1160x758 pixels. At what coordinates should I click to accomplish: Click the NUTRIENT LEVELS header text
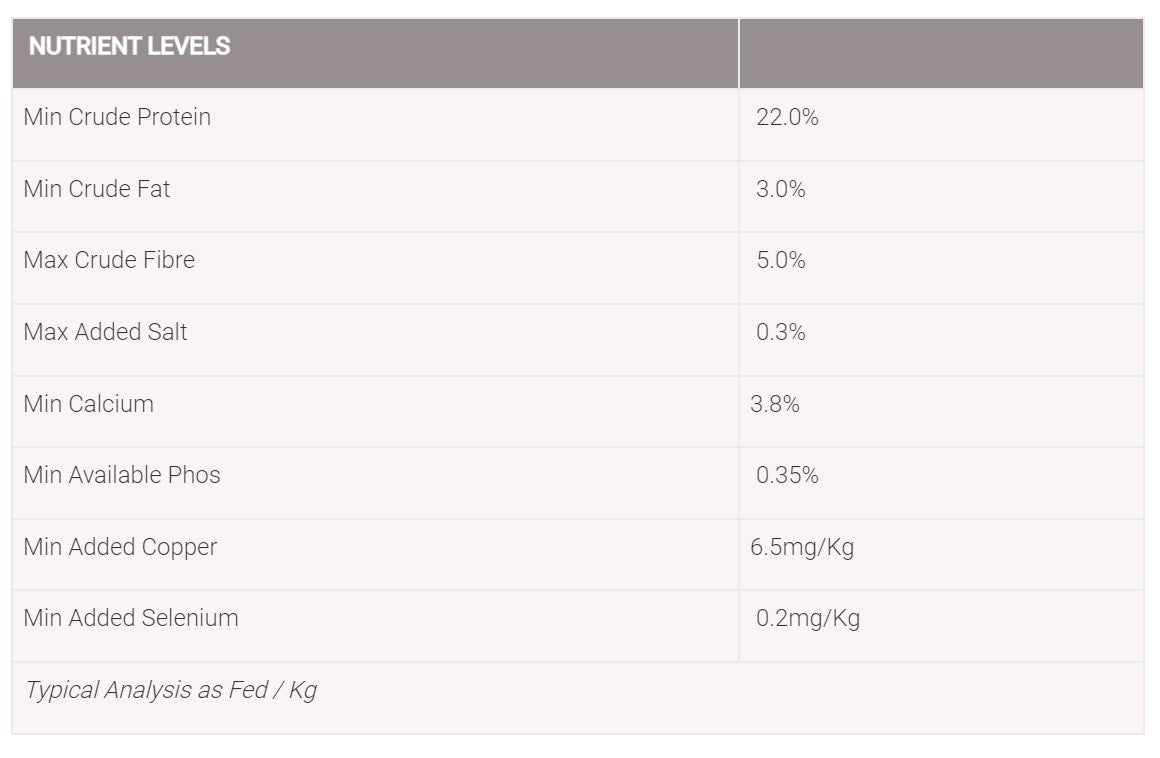click(129, 46)
